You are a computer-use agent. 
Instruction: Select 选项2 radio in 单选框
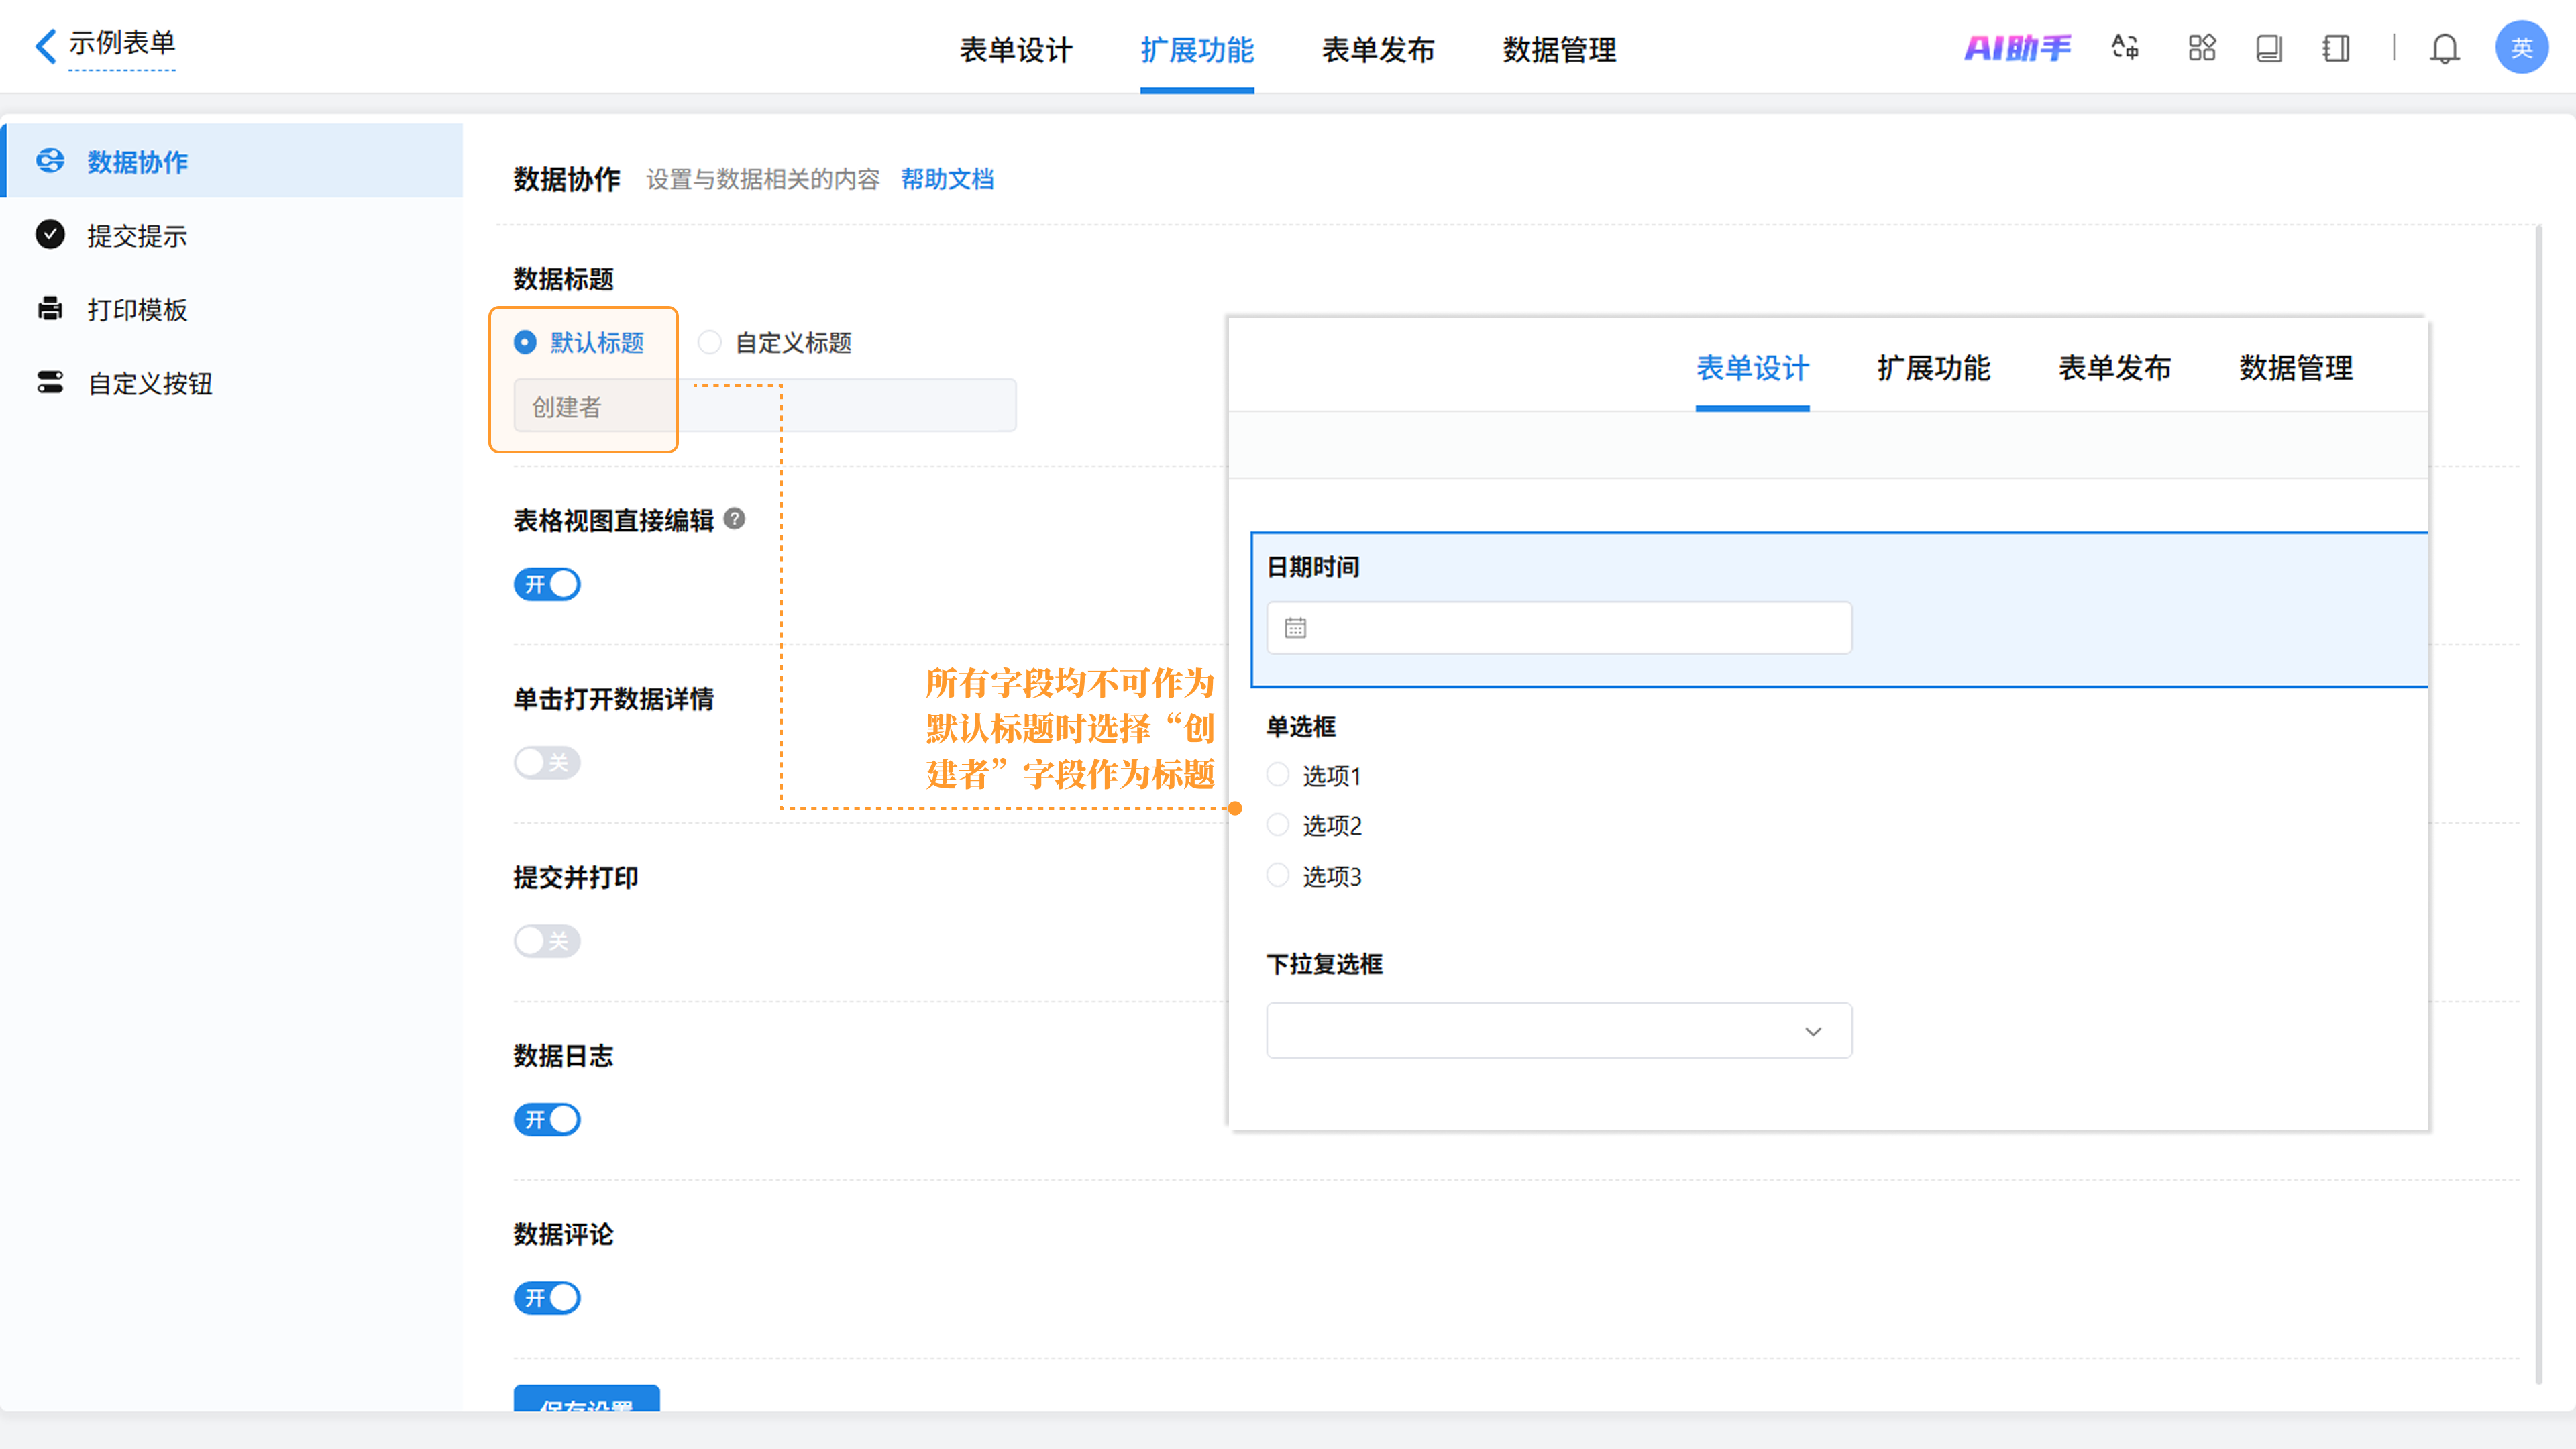coord(1277,825)
